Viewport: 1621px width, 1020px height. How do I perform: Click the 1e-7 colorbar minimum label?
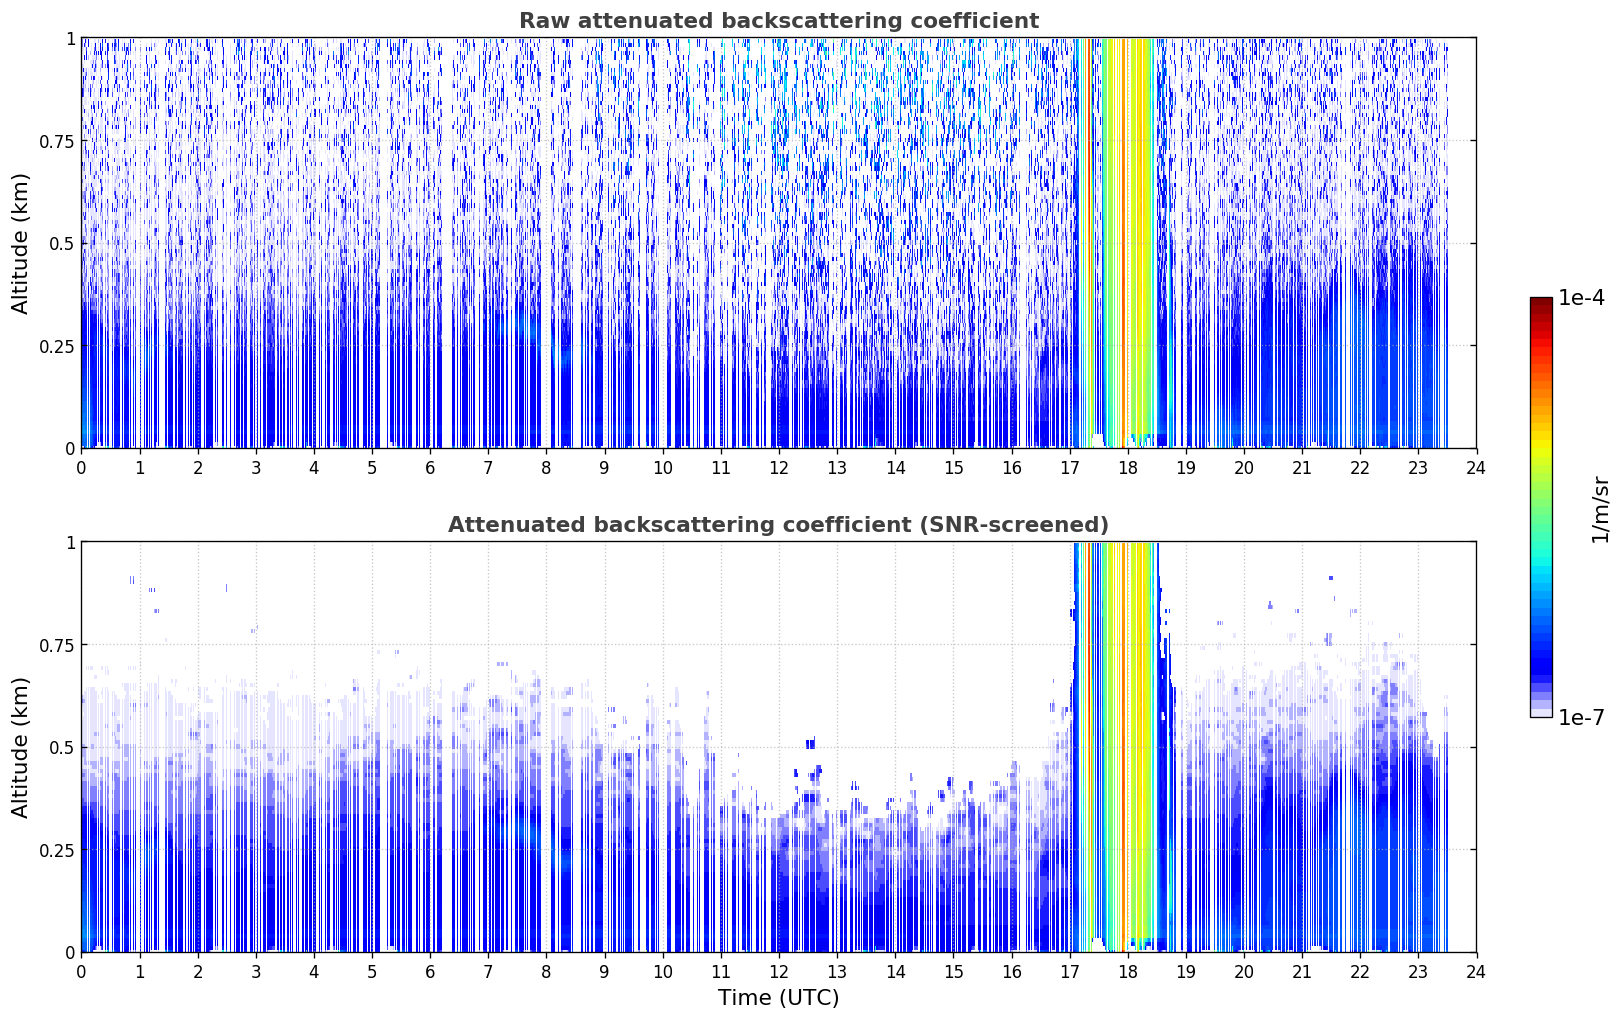pyautogui.click(x=1581, y=717)
